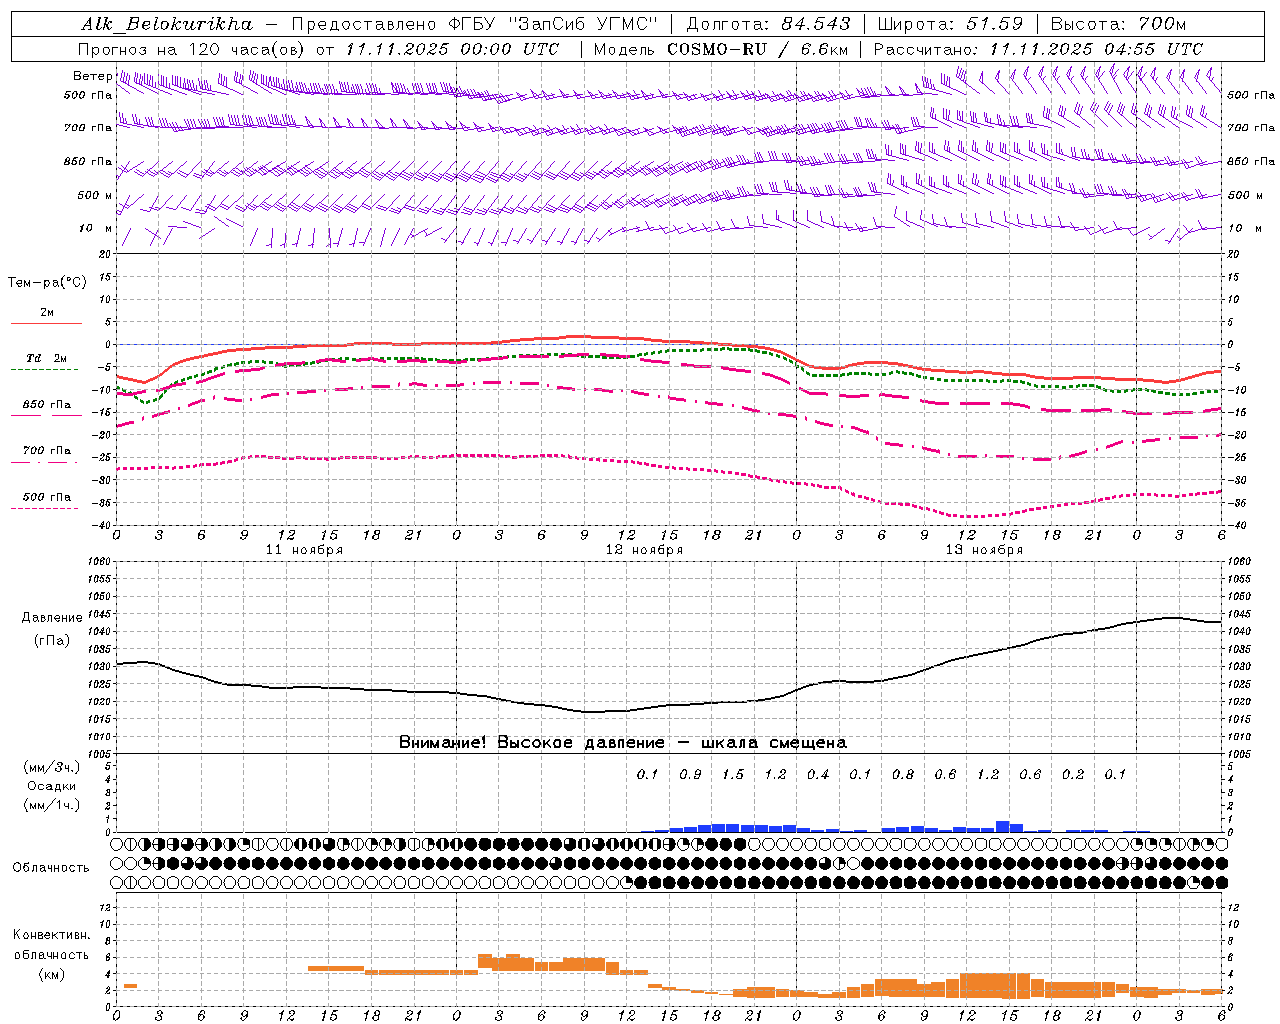Screen dimensions: 1280x1024
Task: Click the station title Alk_Belokurikha
Action: (167, 23)
